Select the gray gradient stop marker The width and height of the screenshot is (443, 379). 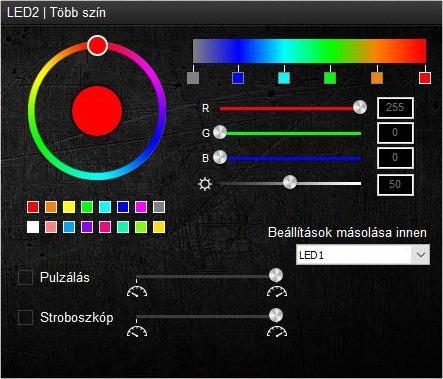point(193,78)
